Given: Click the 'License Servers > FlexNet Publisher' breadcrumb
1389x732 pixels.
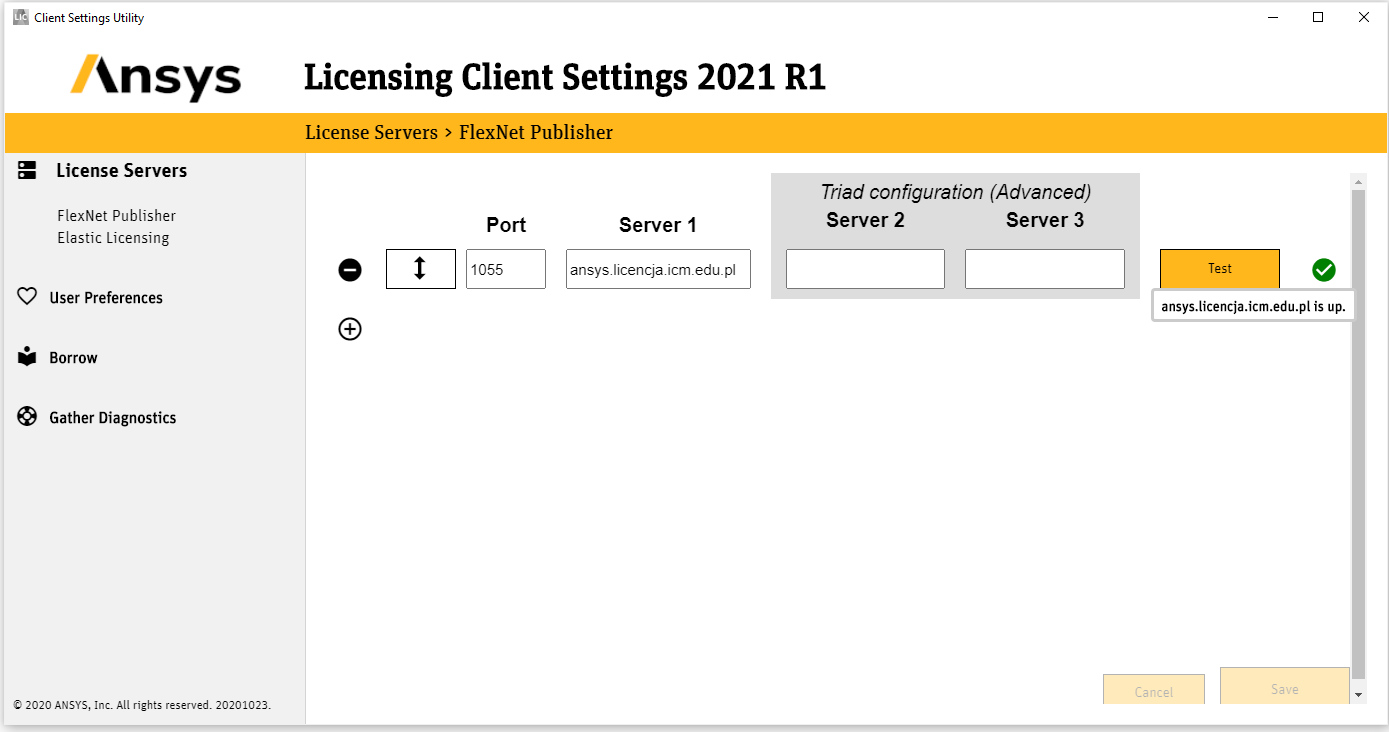Looking at the screenshot, I should [x=459, y=132].
